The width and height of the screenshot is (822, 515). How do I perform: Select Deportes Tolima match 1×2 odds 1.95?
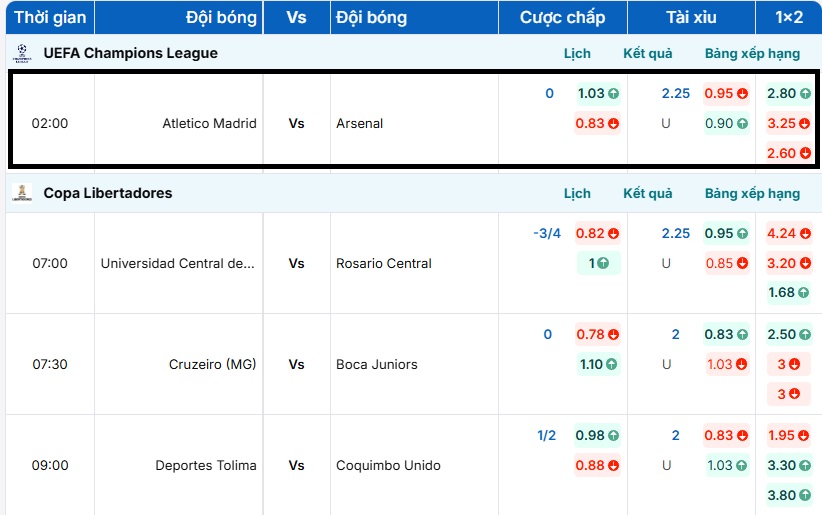coord(789,435)
